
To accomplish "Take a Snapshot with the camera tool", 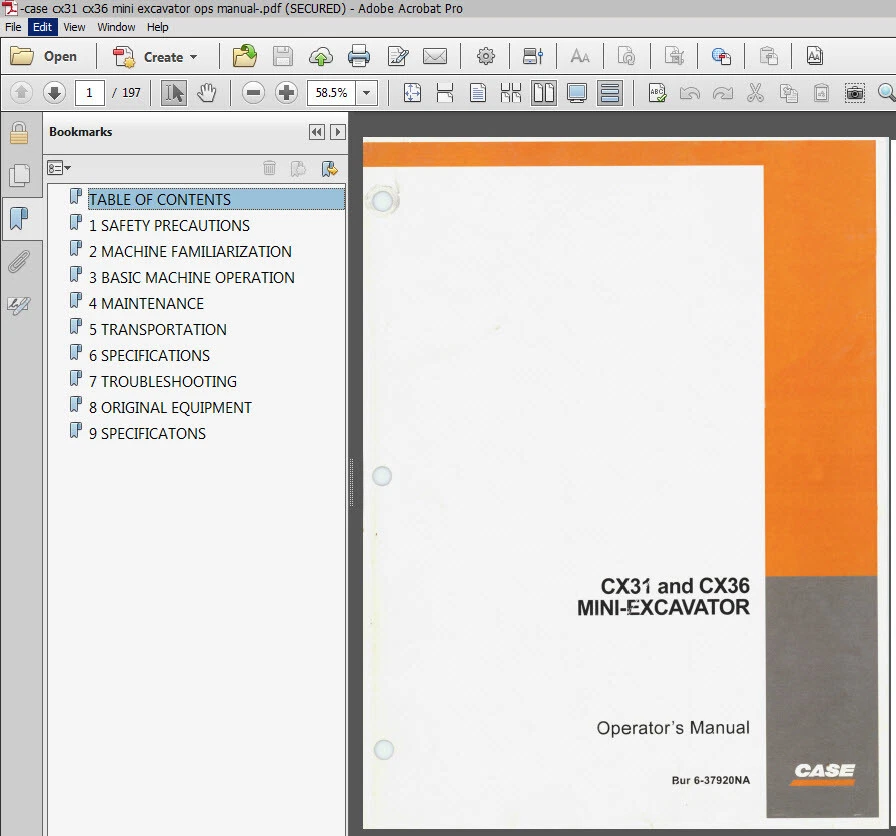I will [x=855, y=92].
